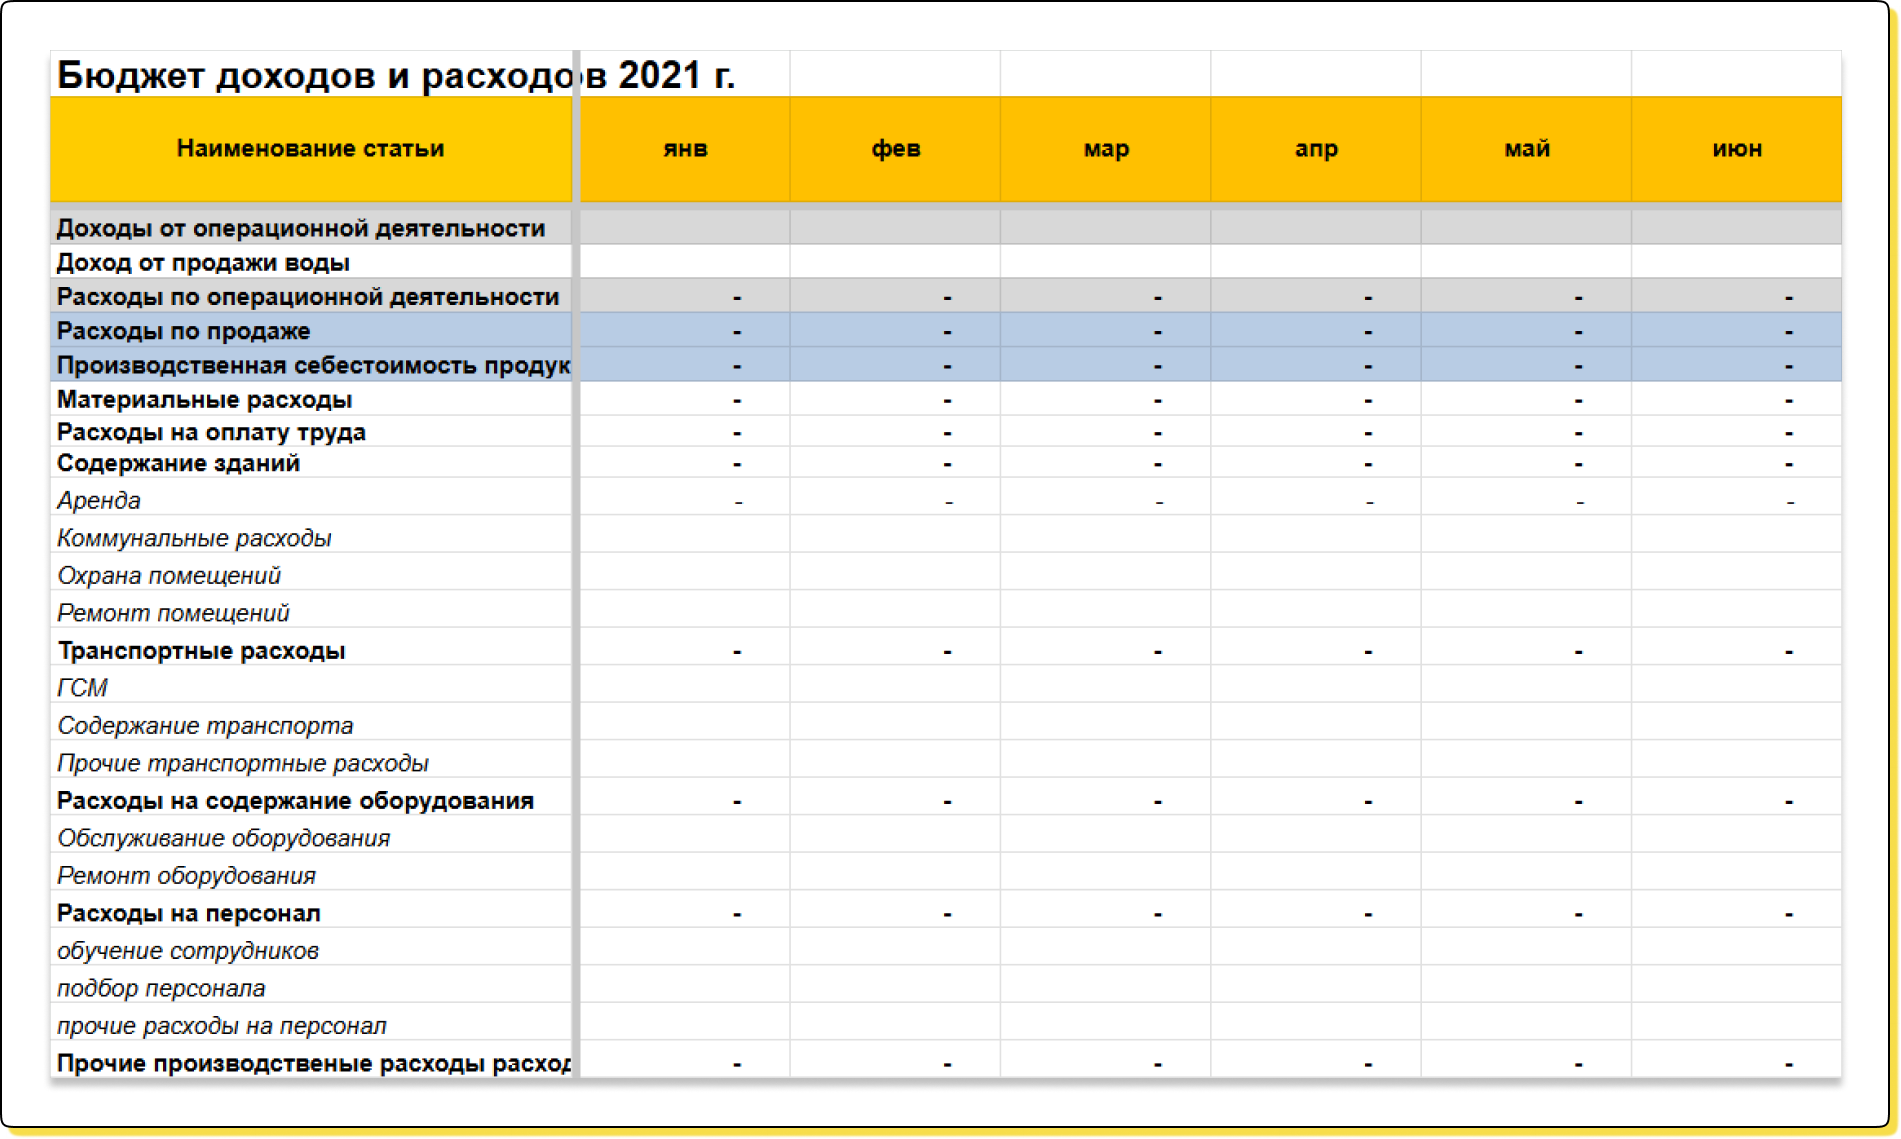The width and height of the screenshot is (1901, 1139).
Task: Click the 'прочие расходы на персонал' row label
Action: 222,1025
